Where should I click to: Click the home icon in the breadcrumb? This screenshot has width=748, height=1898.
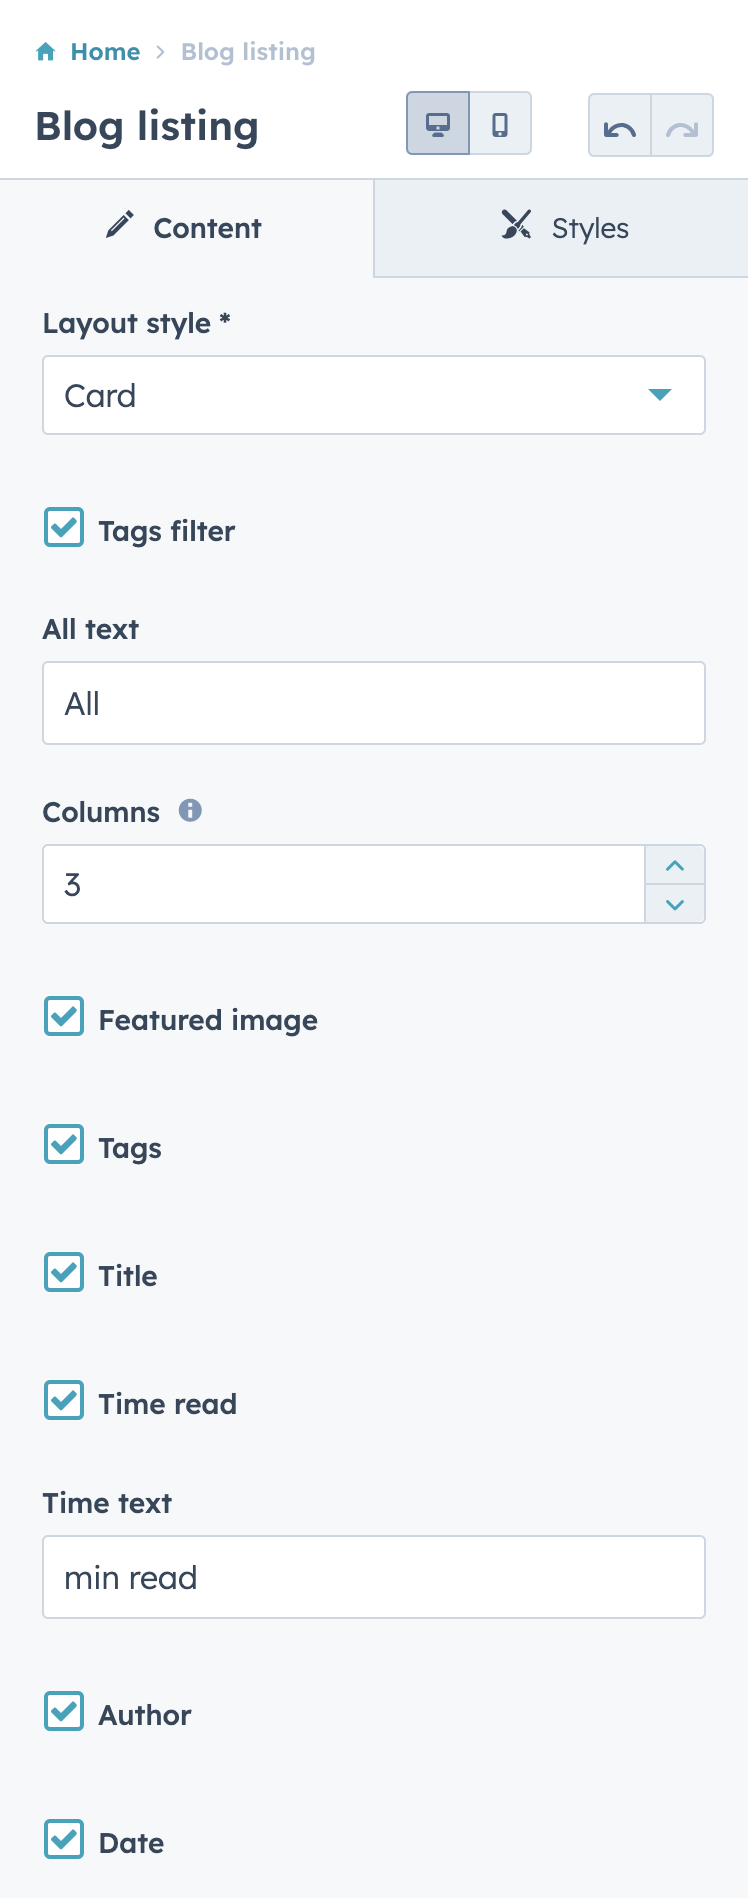(x=46, y=51)
